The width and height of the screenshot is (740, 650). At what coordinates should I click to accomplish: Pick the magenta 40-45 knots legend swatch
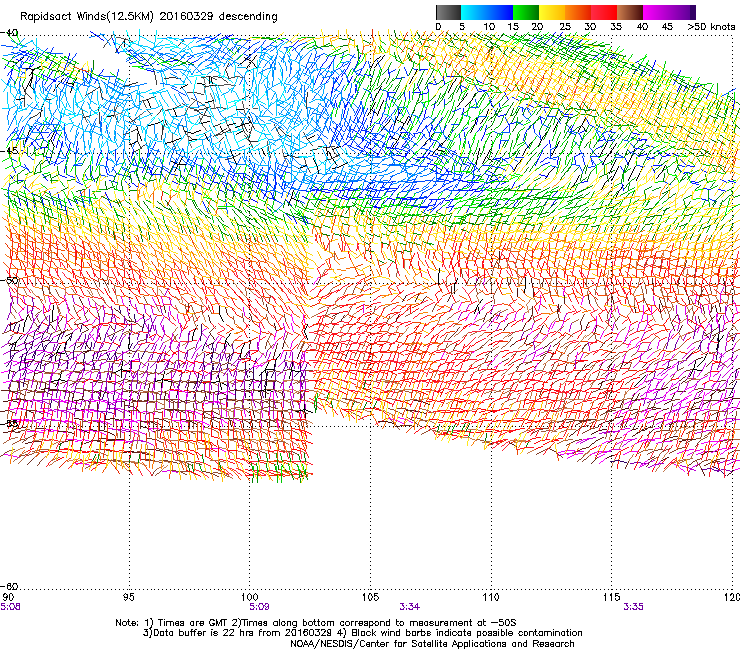656,12
